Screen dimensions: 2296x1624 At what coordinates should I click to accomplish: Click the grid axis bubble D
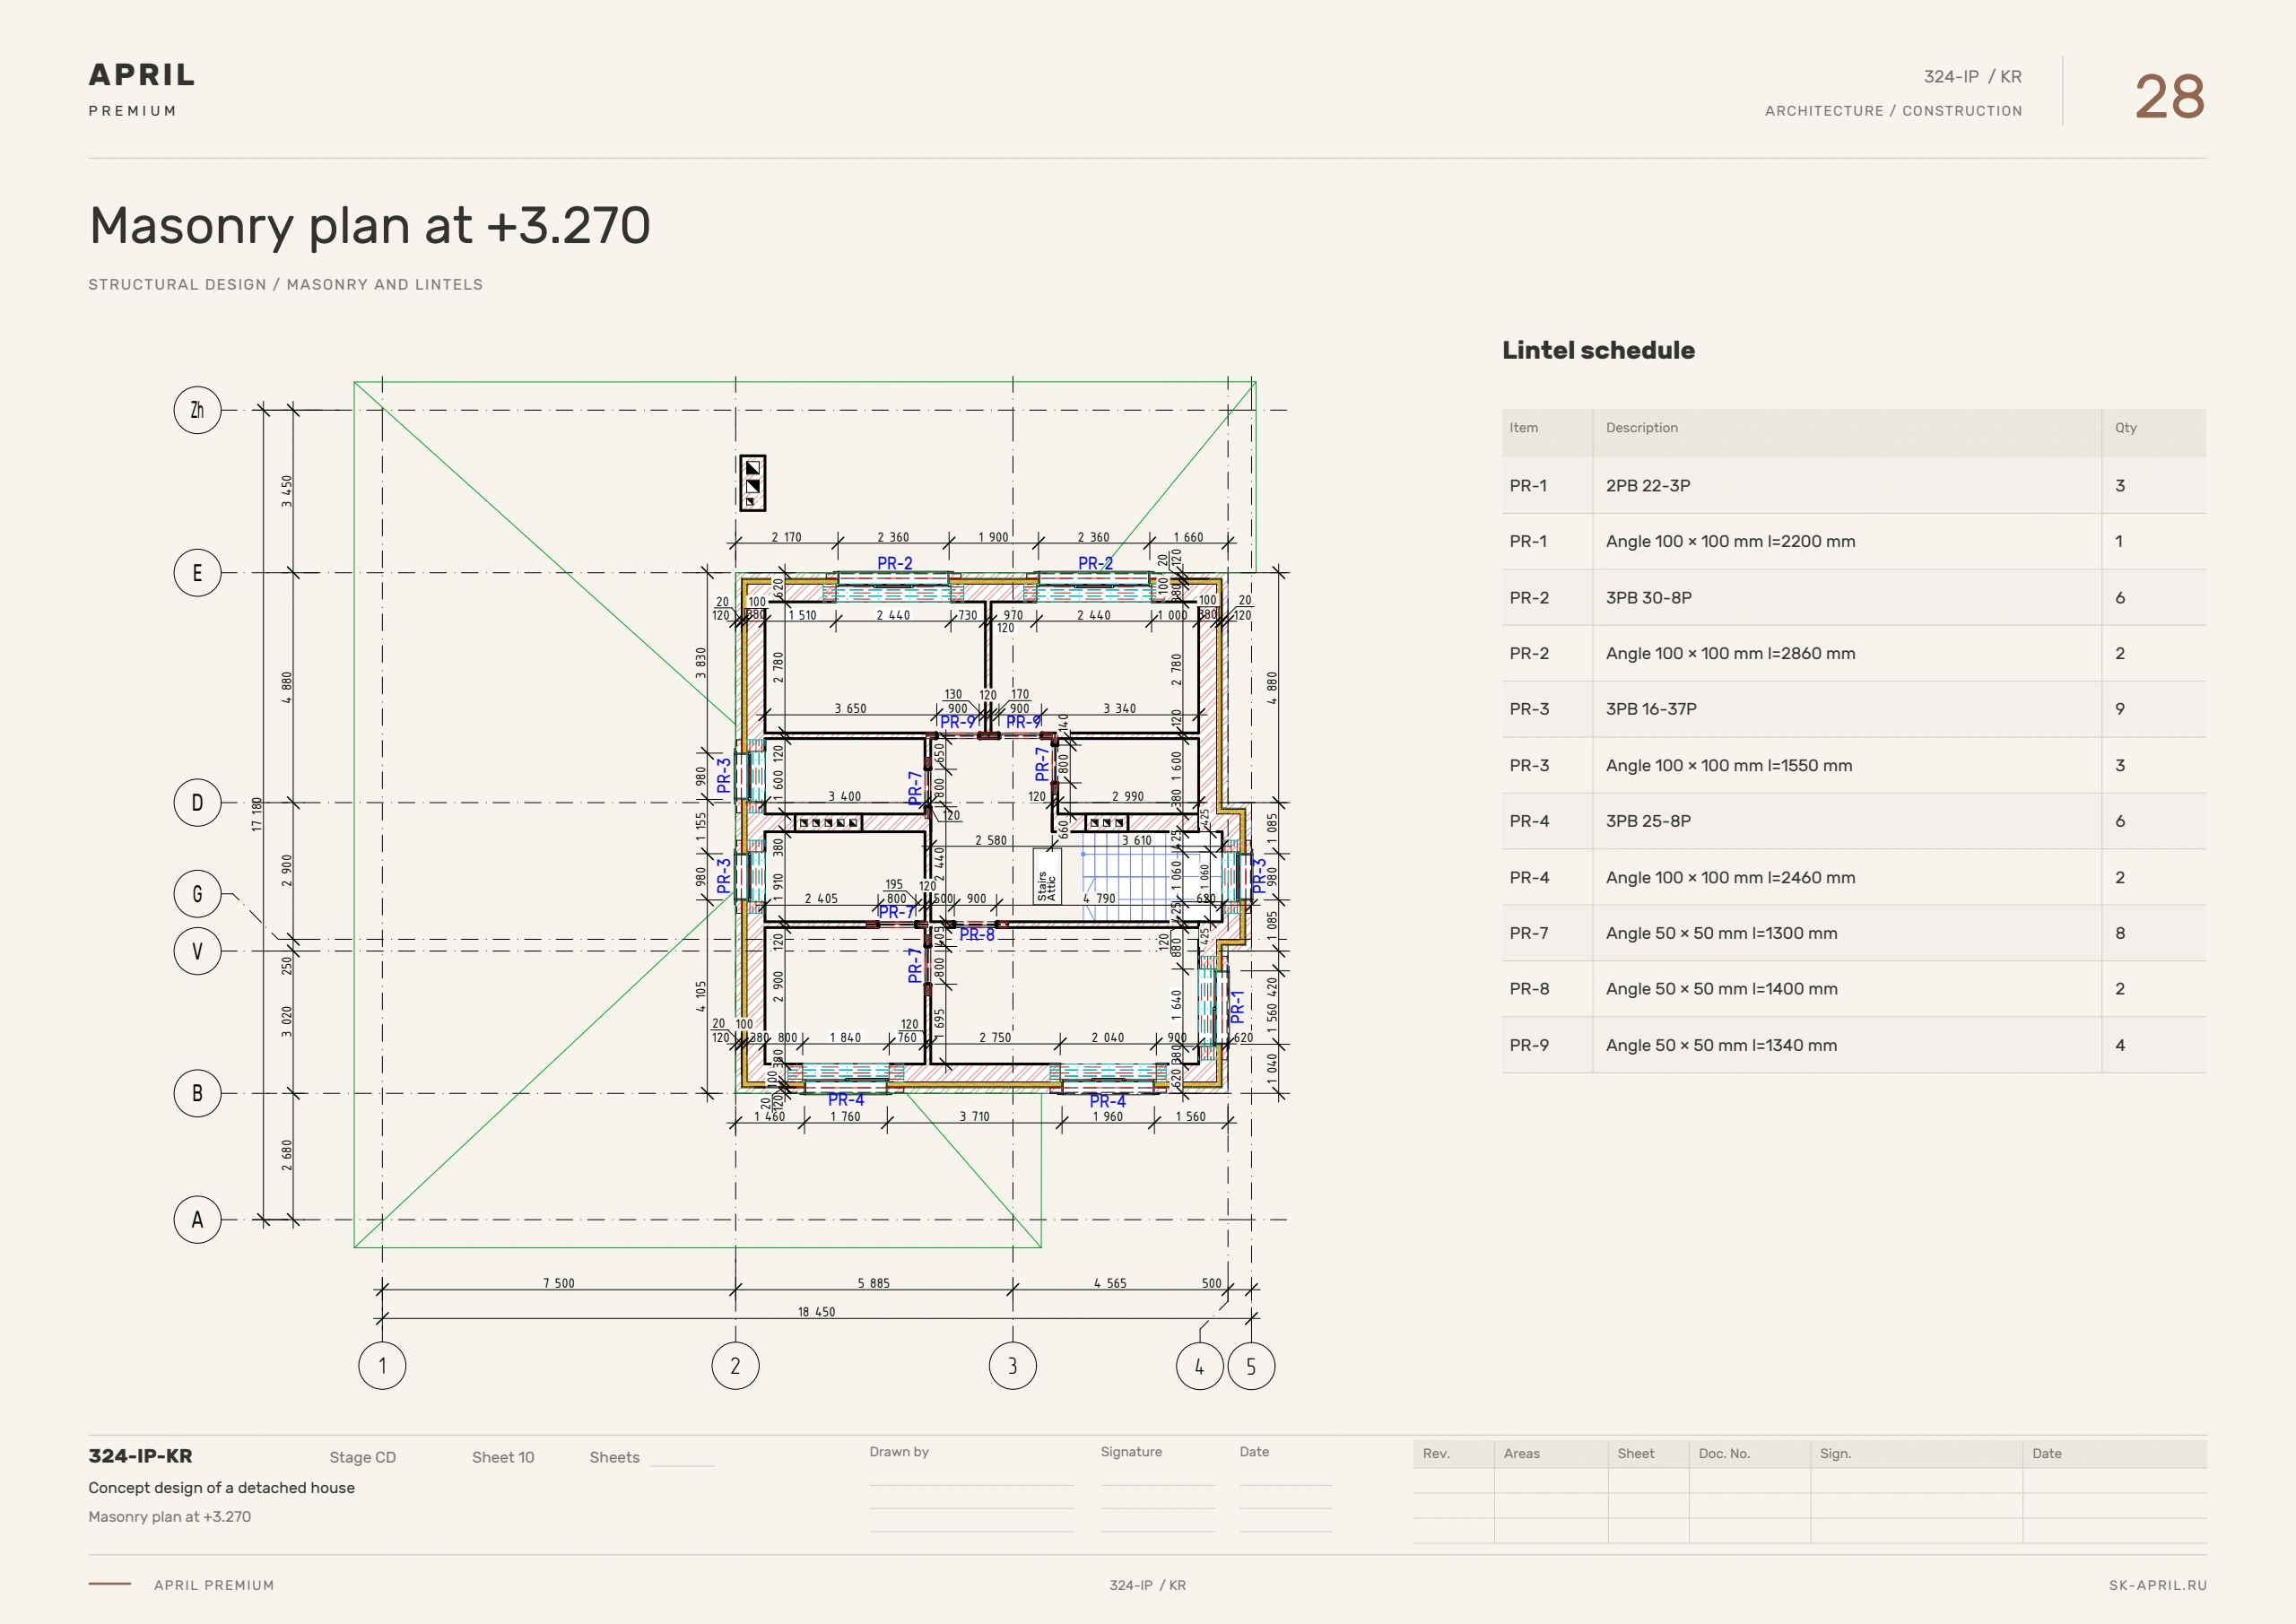[x=197, y=803]
